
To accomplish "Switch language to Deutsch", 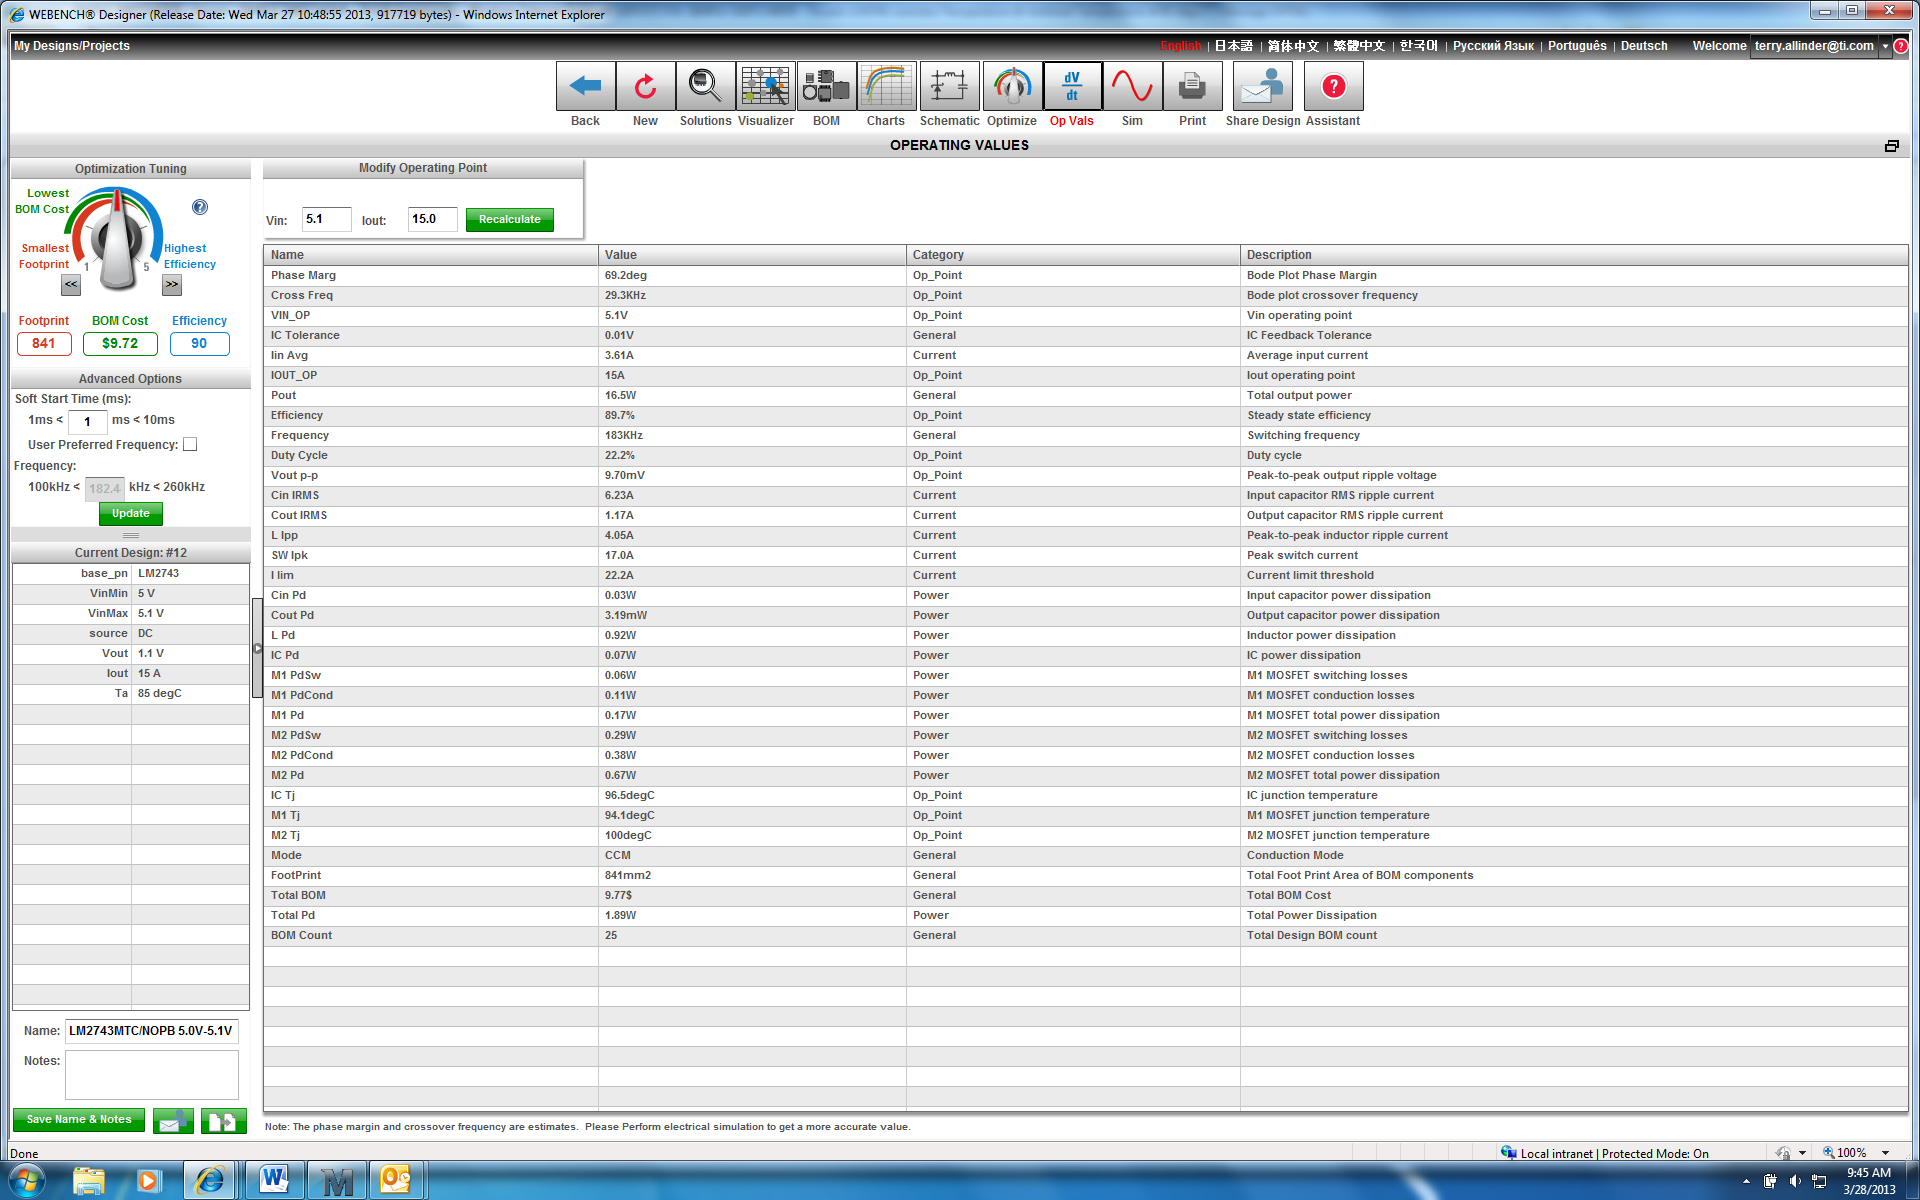I will click(x=1644, y=46).
